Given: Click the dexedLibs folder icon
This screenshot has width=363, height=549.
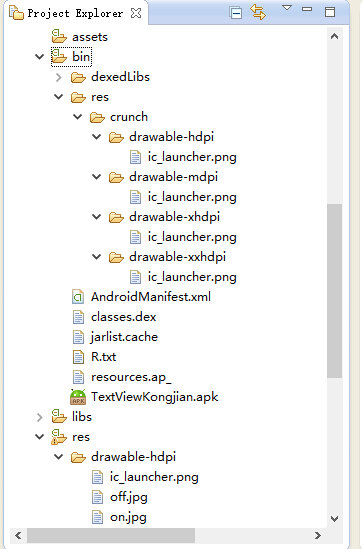Looking at the screenshot, I should (x=78, y=77).
